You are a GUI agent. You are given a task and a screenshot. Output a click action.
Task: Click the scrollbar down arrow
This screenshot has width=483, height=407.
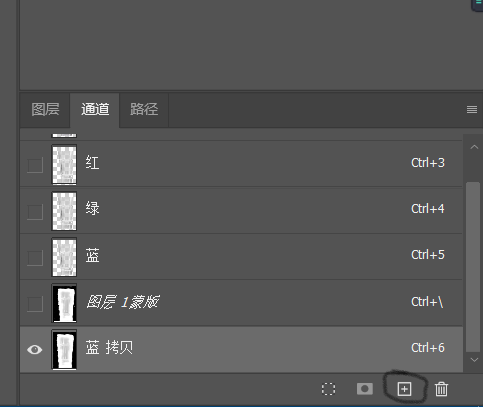pos(474,360)
